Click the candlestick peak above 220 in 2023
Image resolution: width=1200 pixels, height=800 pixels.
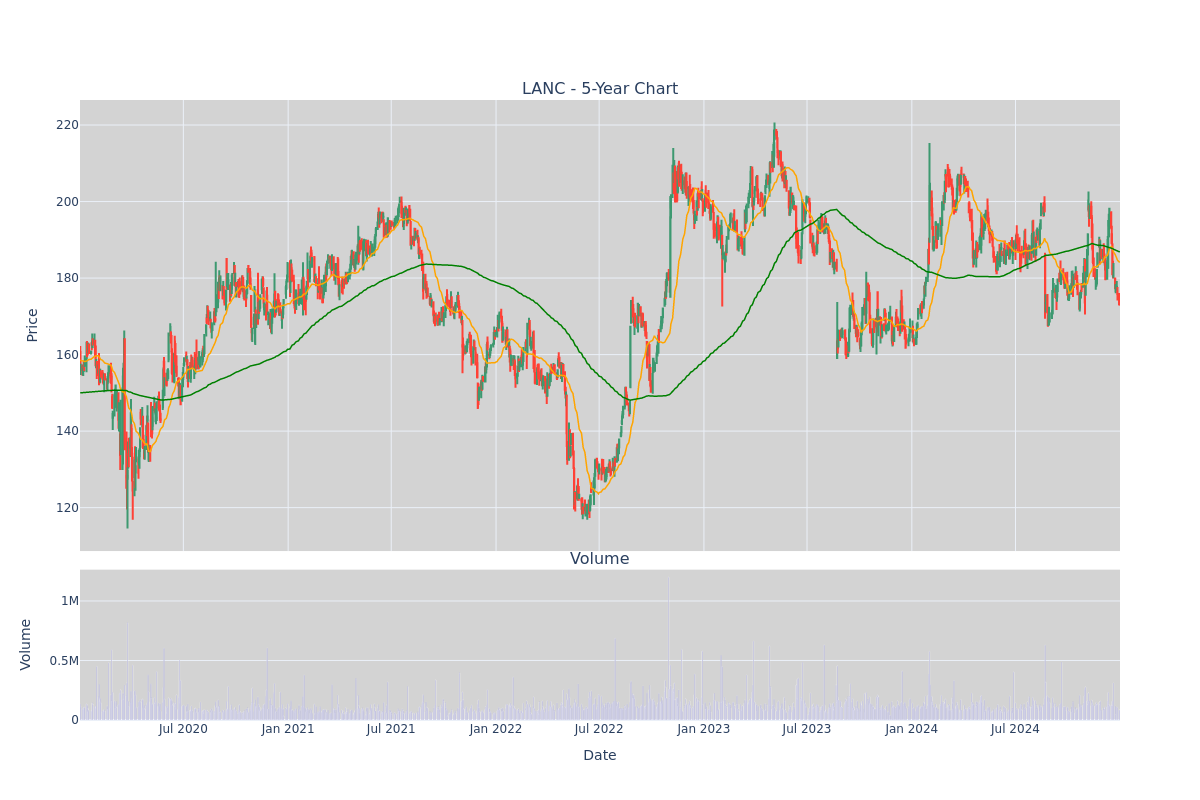774,135
